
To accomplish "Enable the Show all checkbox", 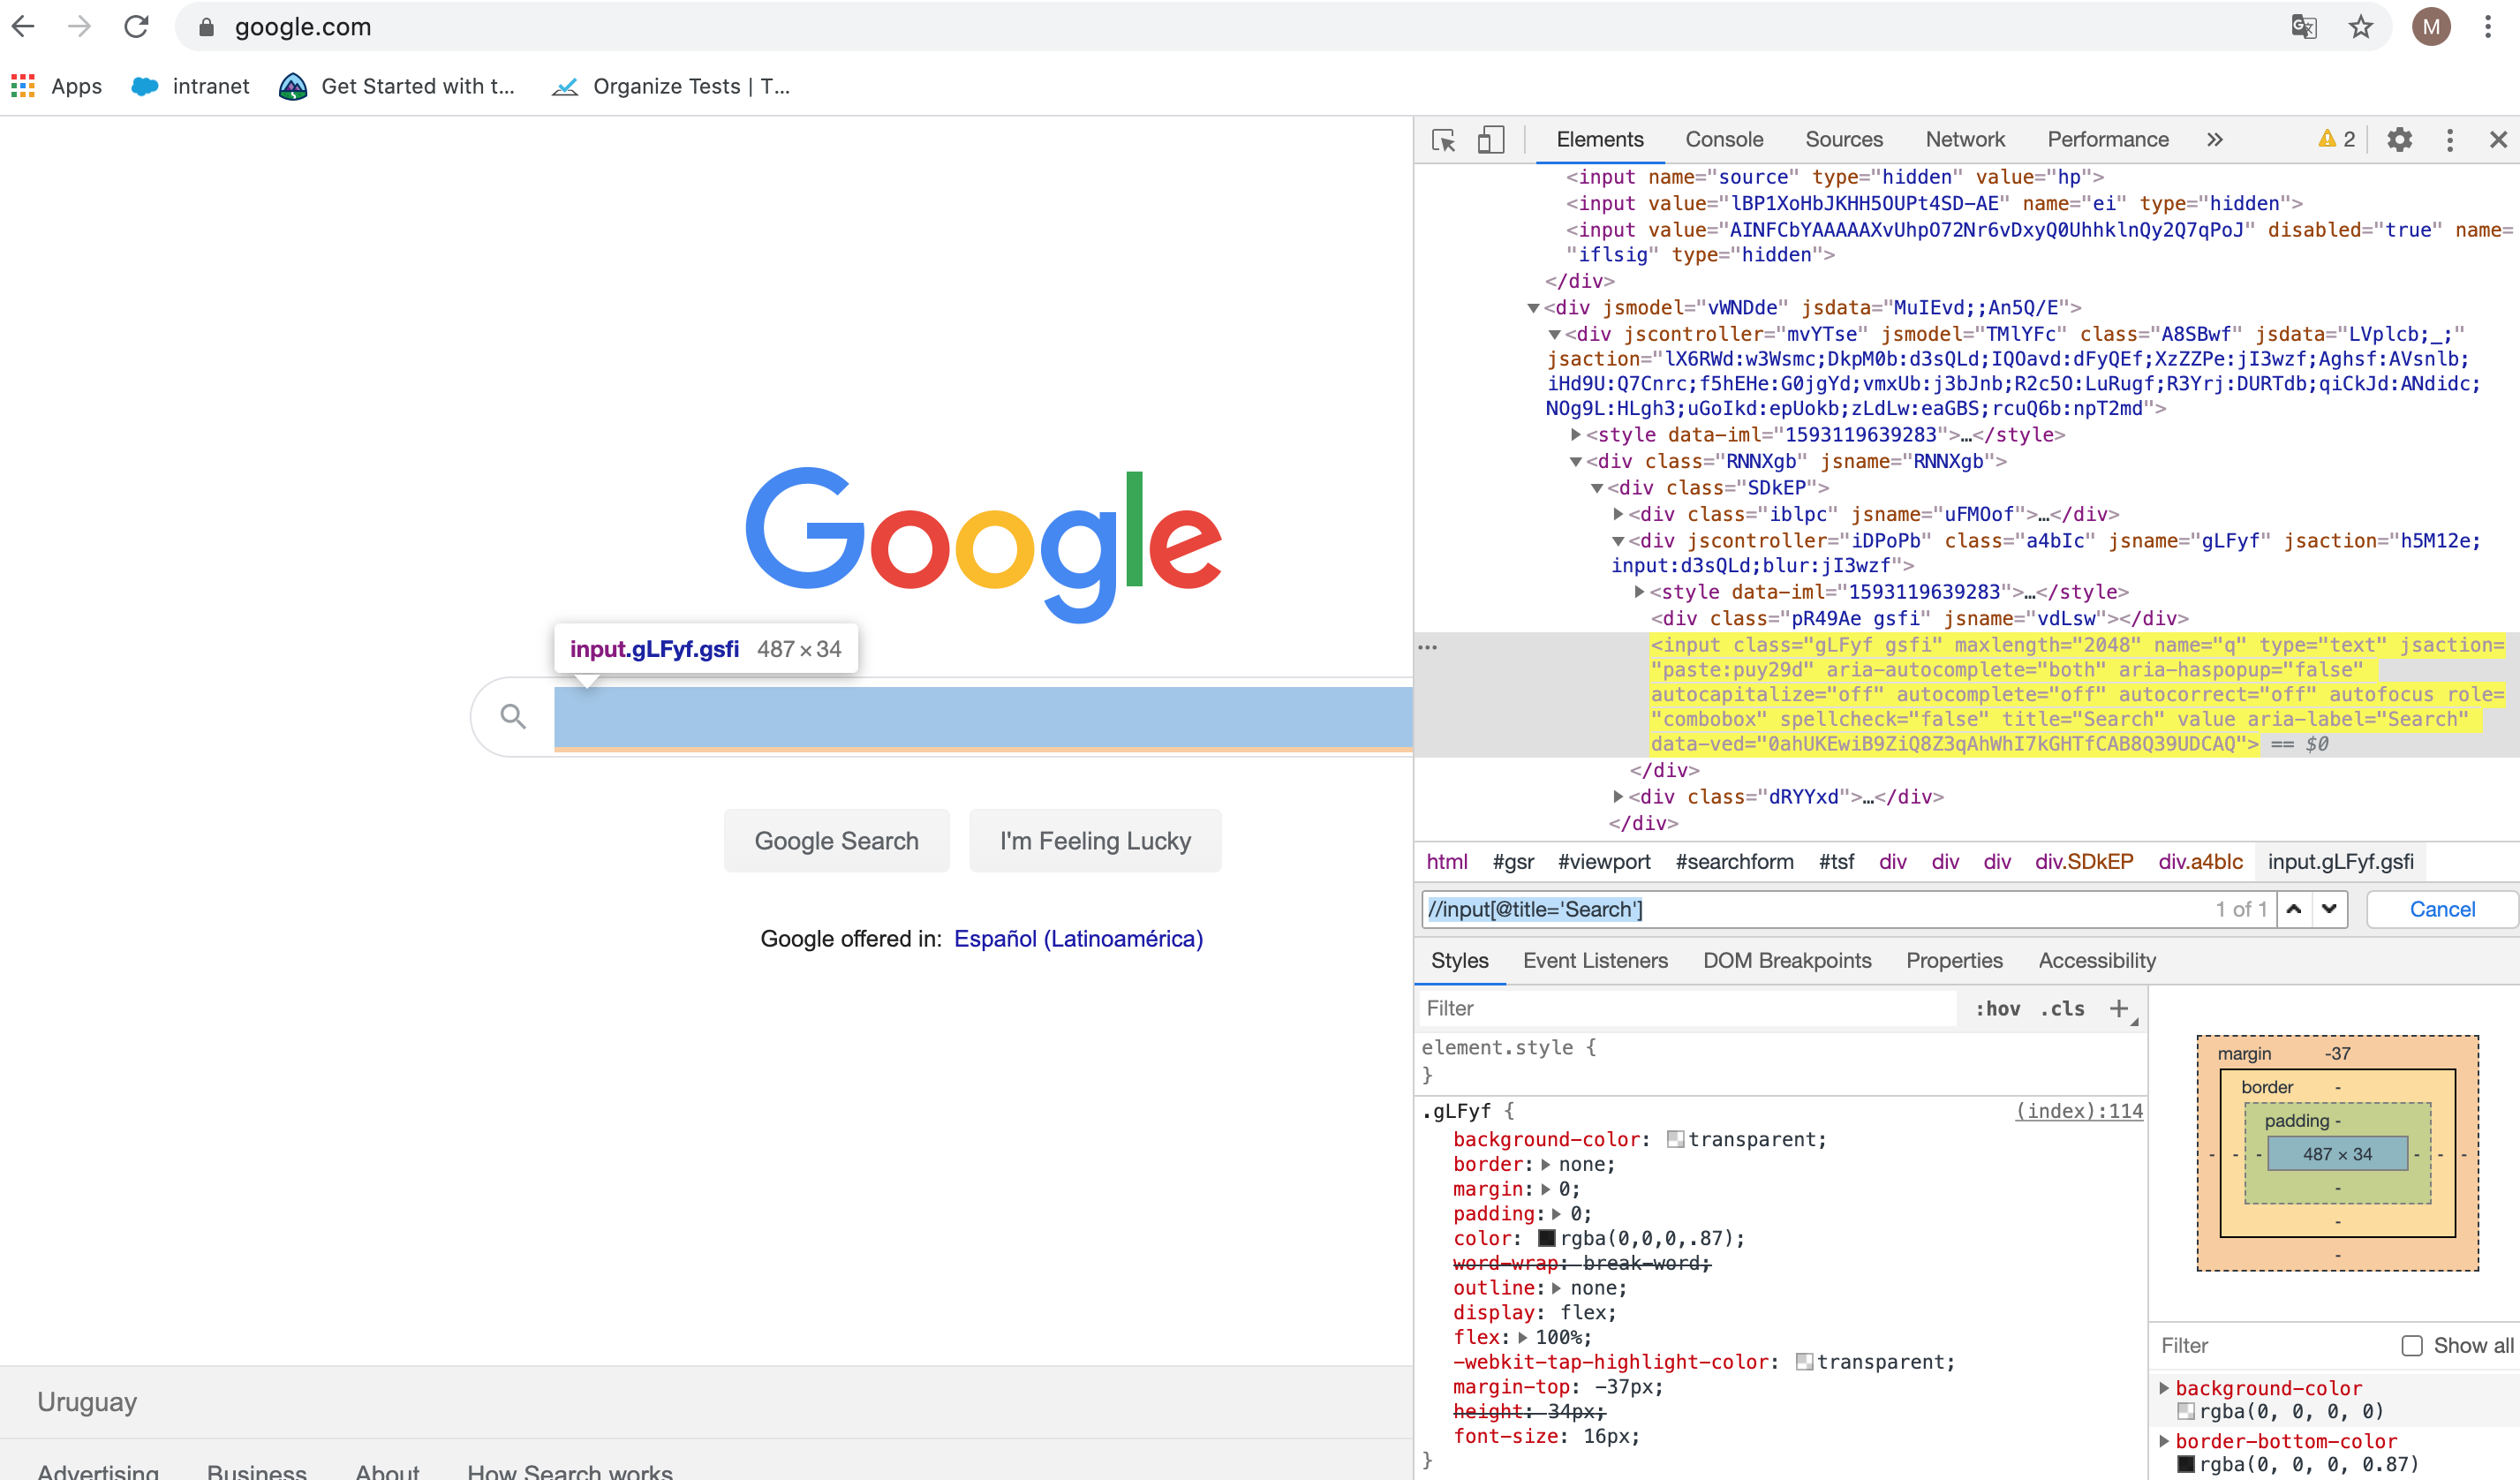I will 2412,1346.
